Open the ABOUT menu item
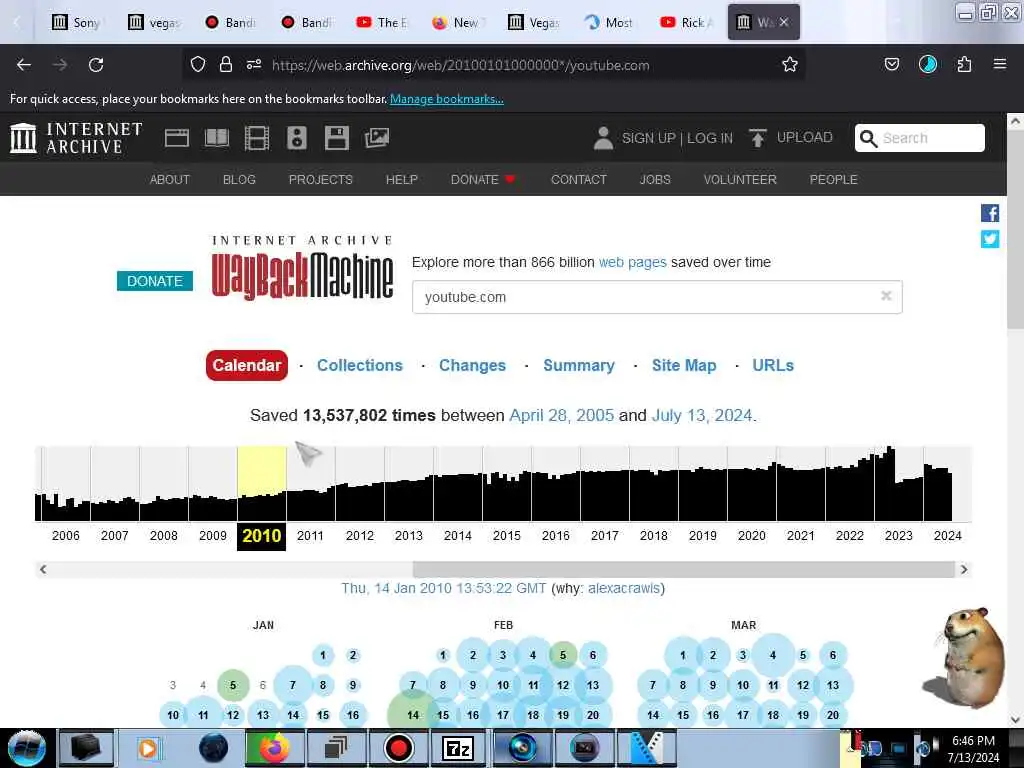 (x=170, y=180)
